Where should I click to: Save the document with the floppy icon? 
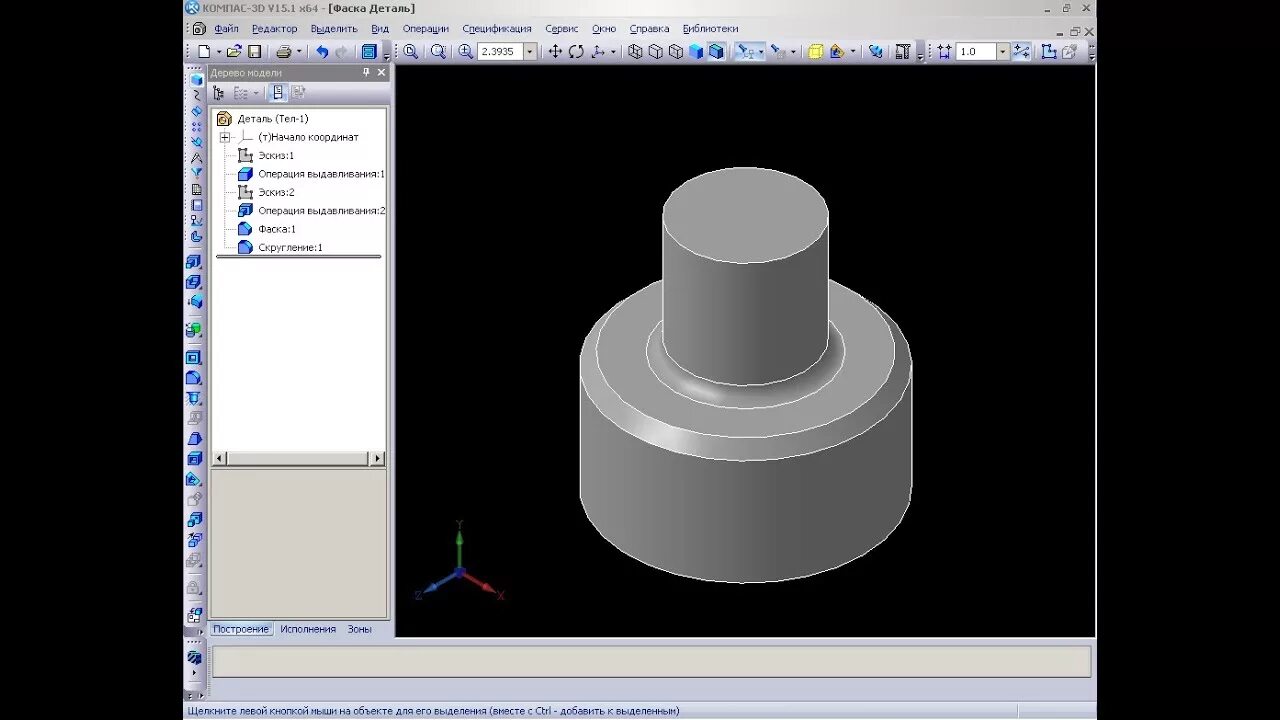pyautogui.click(x=255, y=51)
